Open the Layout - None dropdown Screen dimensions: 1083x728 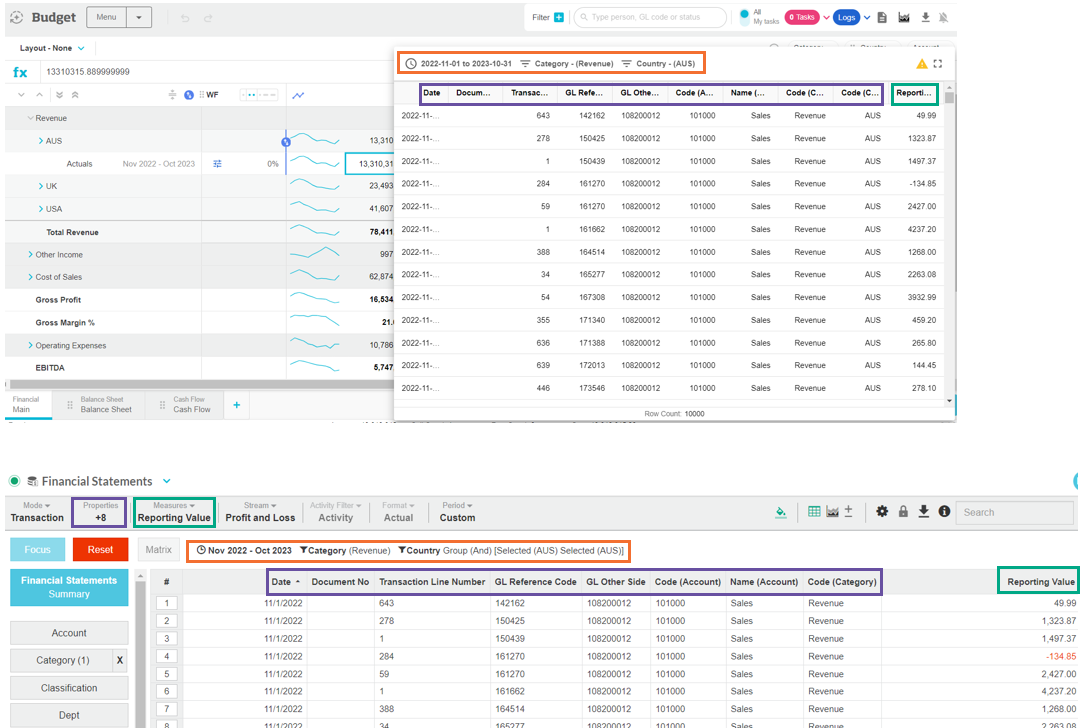coord(52,48)
